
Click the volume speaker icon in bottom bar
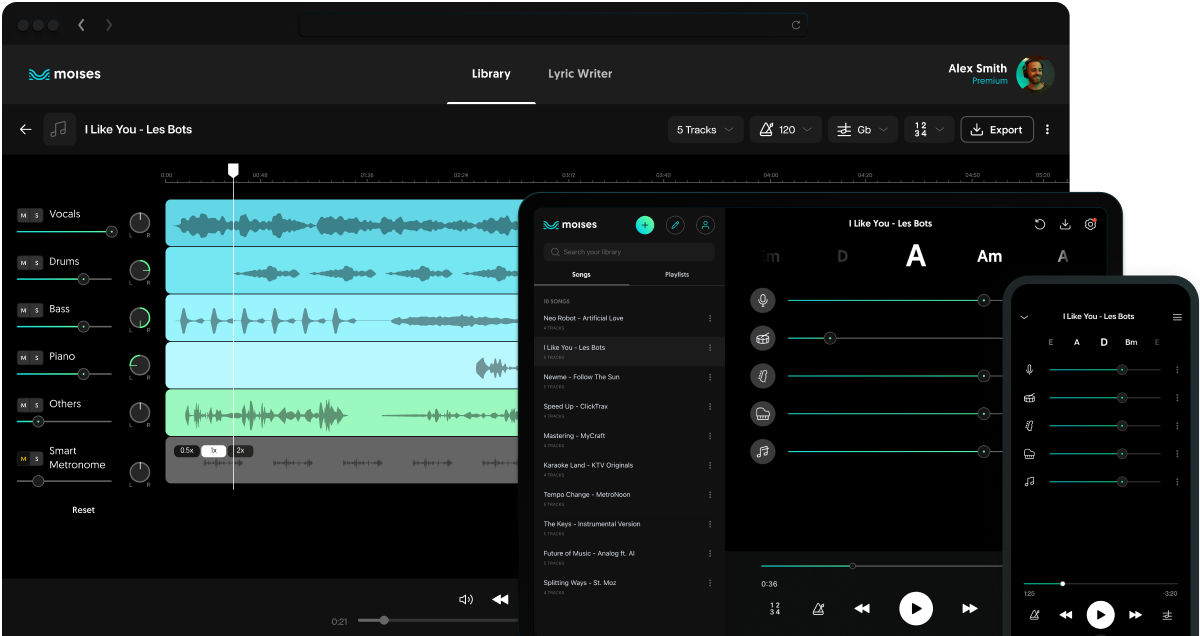pyautogui.click(x=465, y=599)
